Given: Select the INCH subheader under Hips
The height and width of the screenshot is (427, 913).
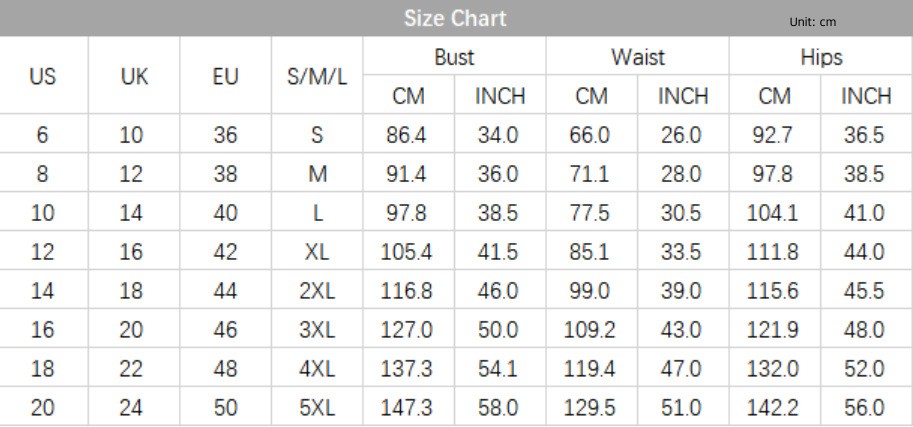Looking at the screenshot, I should [866, 96].
